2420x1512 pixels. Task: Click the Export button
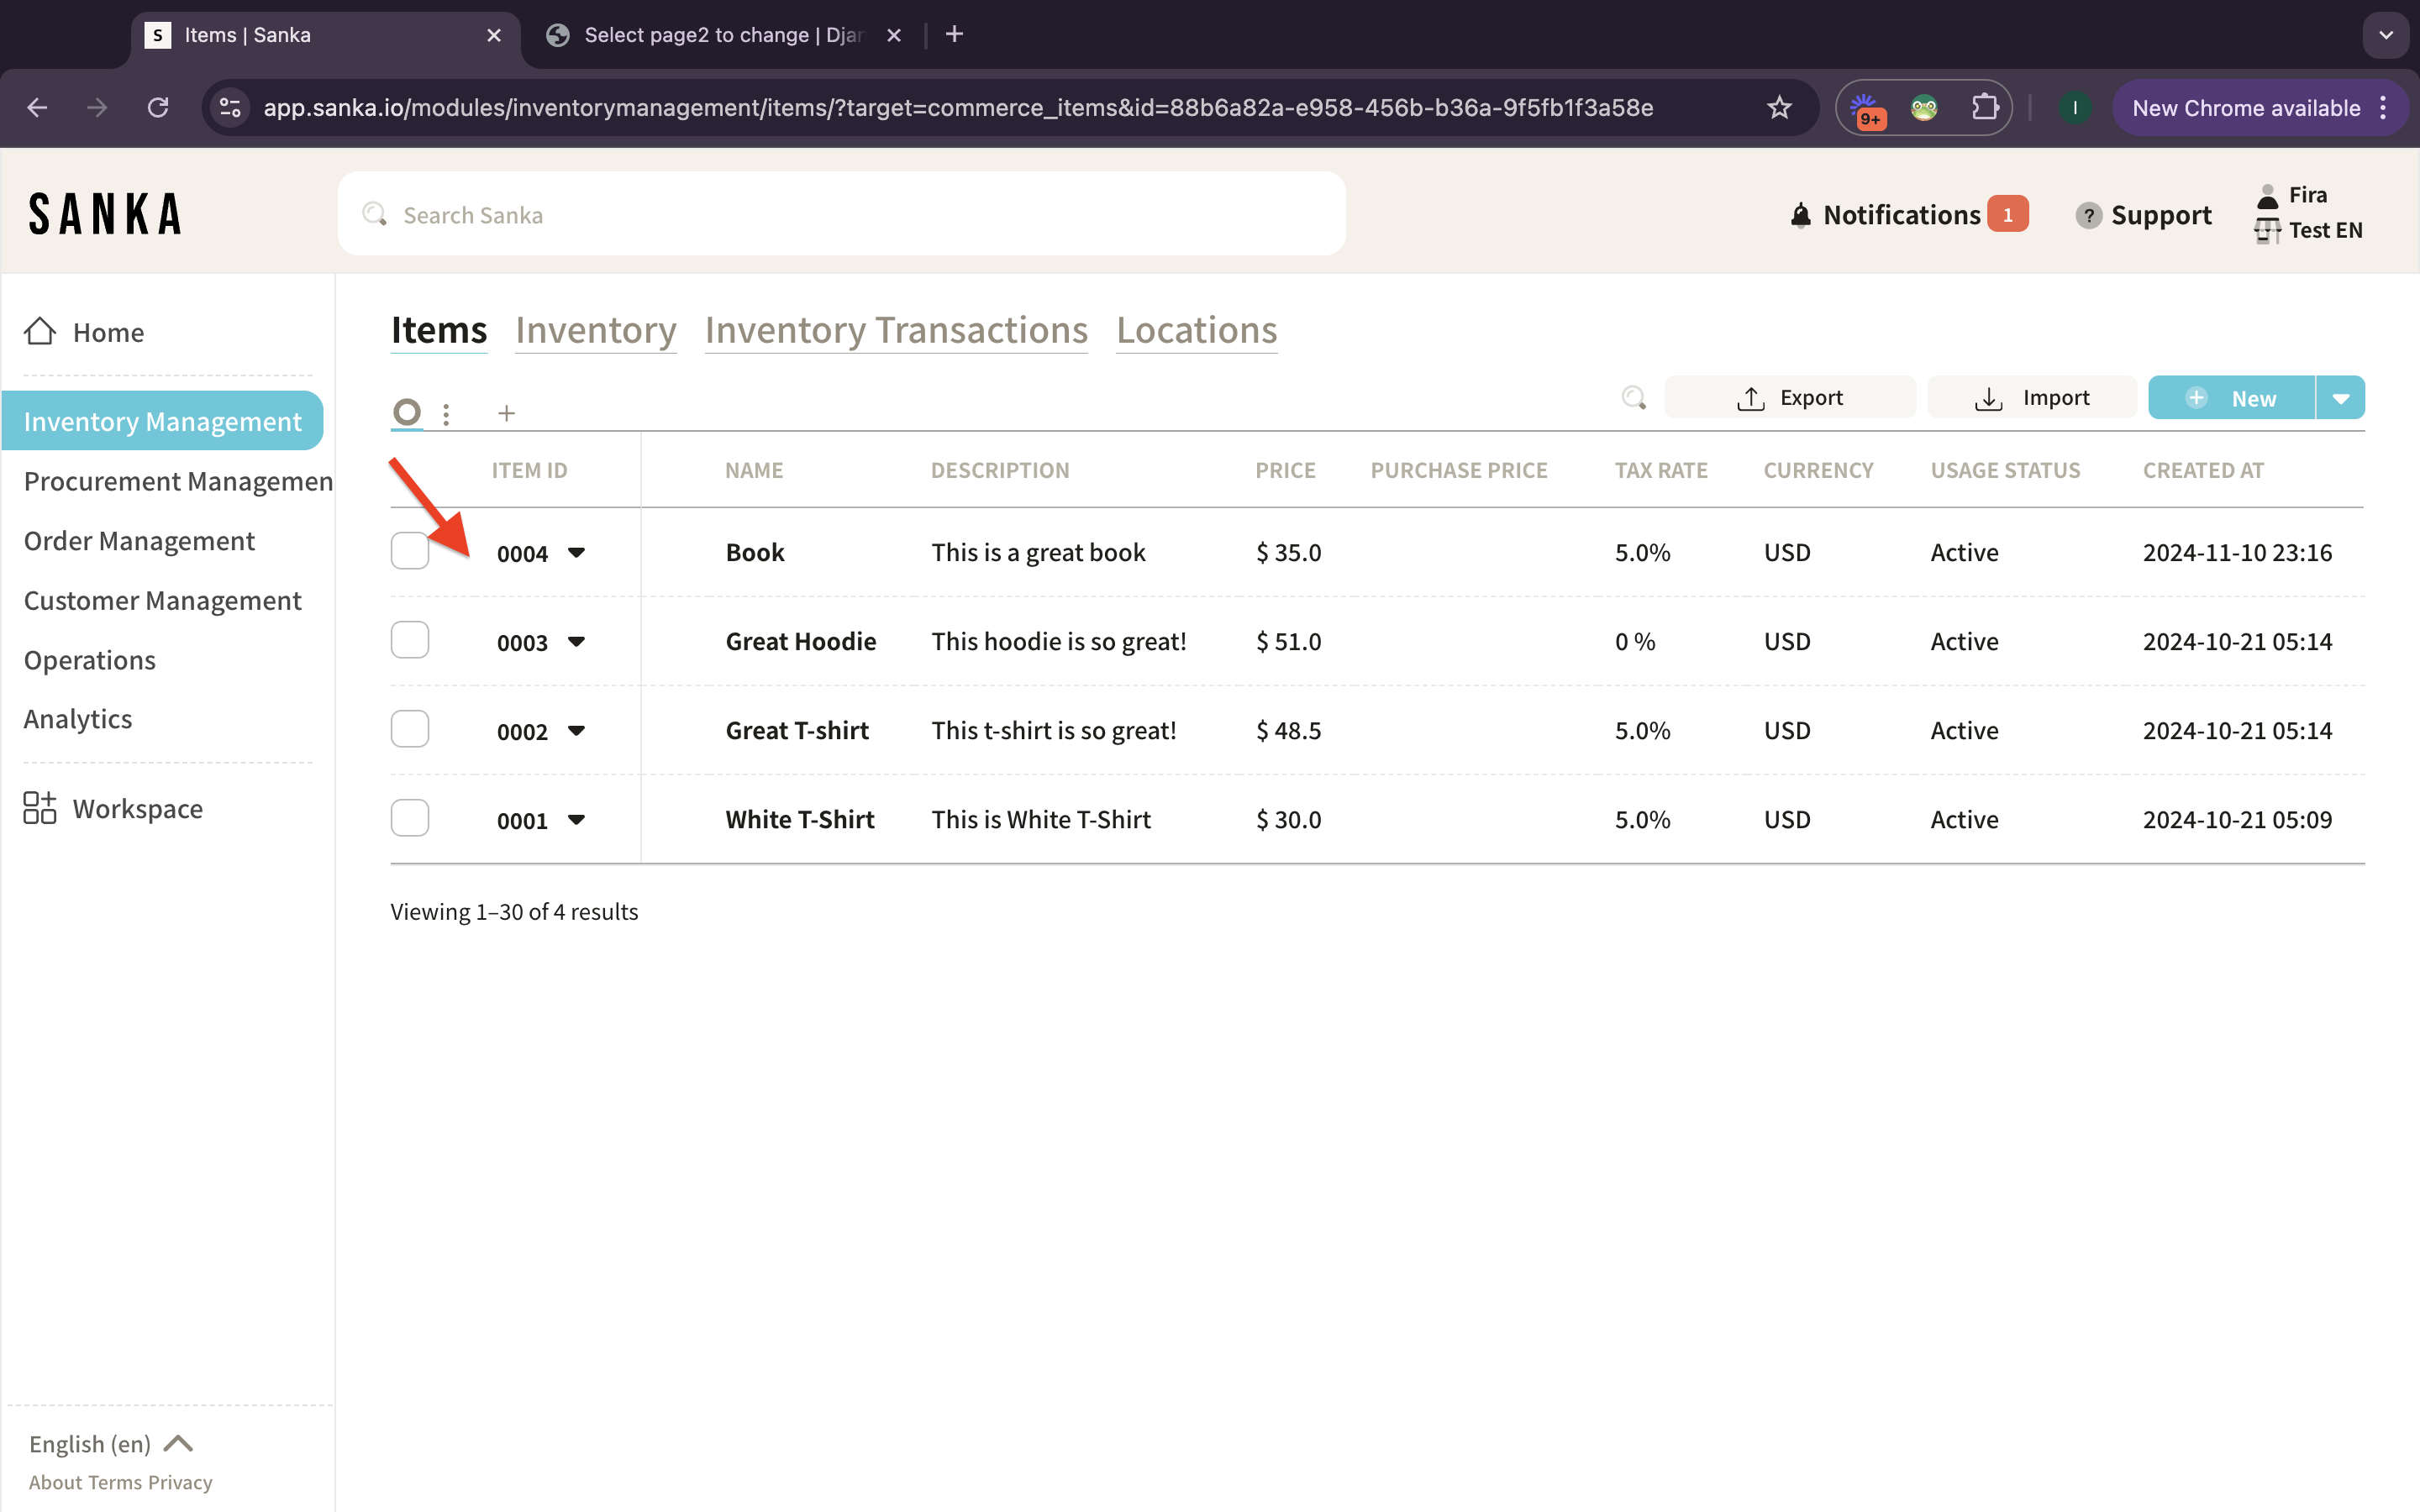(x=1790, y=398)
